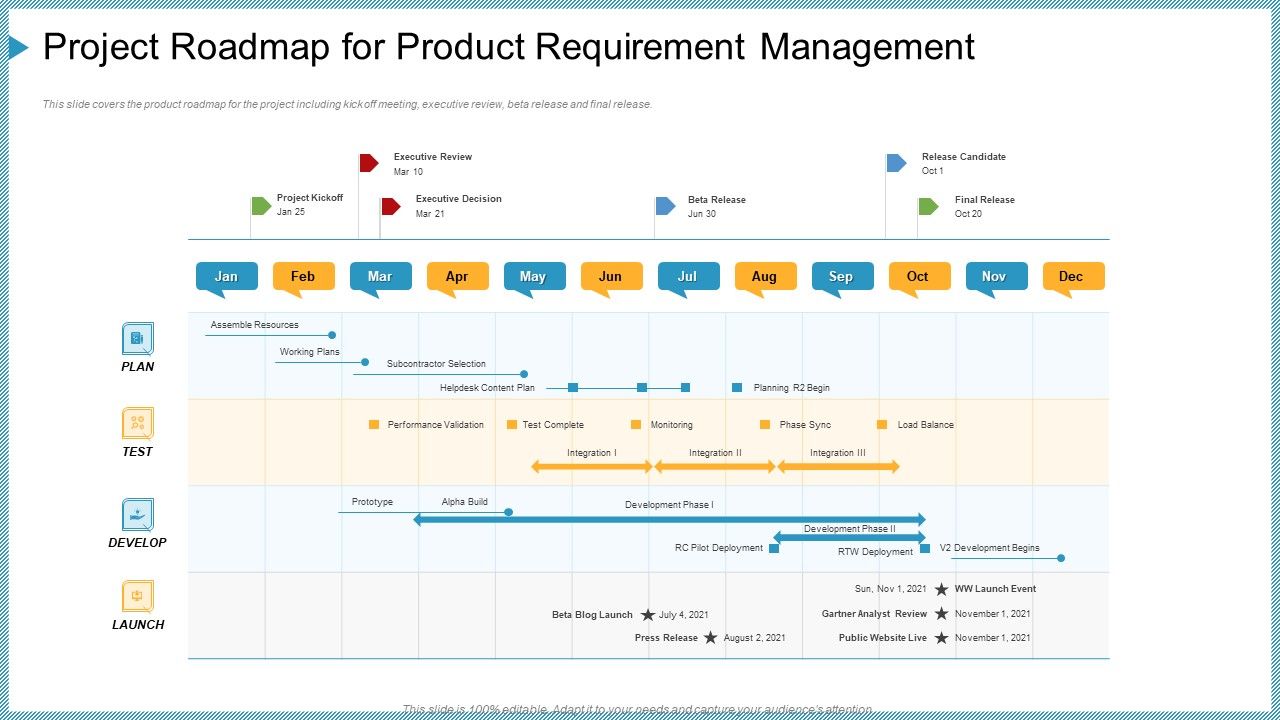Click the star beside Public Website Live
Screen dimensions: 1280x720
(941, 638)
